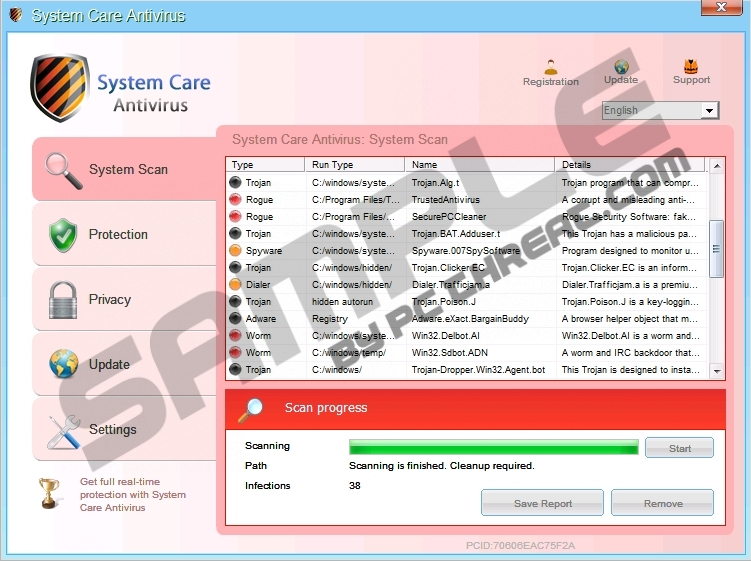Click the wrench and screwdriver Settings icon
This screenshot has height=561, width=751.
[64, 432]
